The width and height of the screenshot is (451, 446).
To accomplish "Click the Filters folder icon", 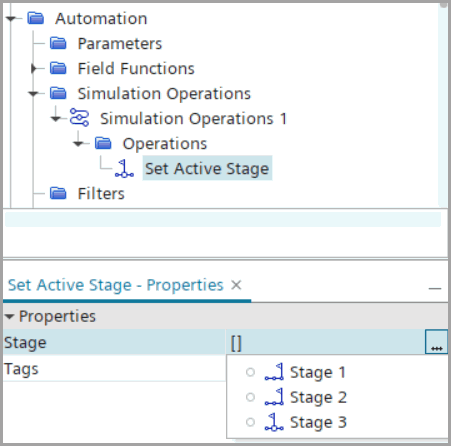I will click(x=58, y=193).
